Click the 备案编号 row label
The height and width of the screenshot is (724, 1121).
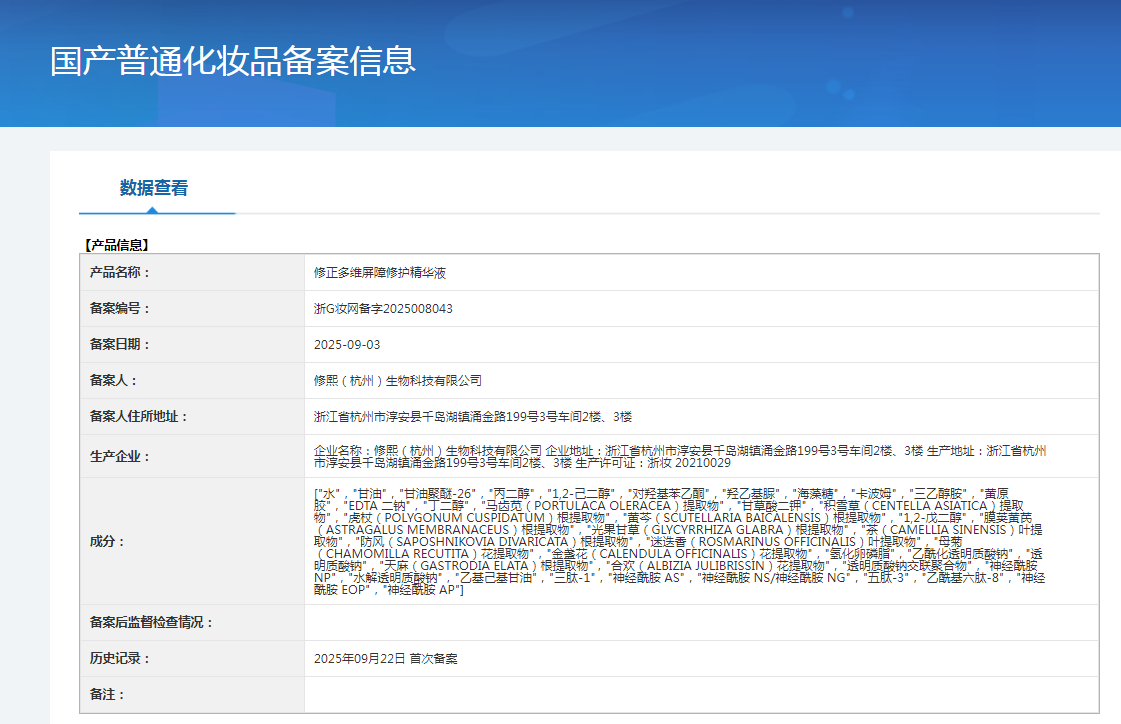[x=120, y=308]
